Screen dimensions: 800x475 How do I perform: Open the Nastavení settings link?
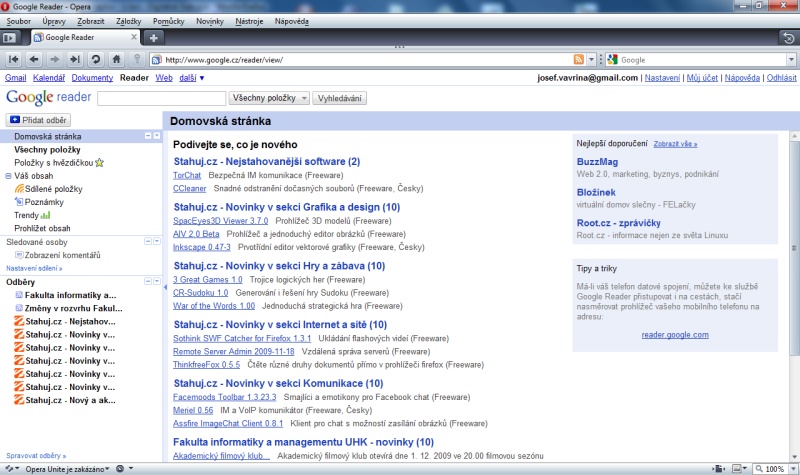click(662, 78)
